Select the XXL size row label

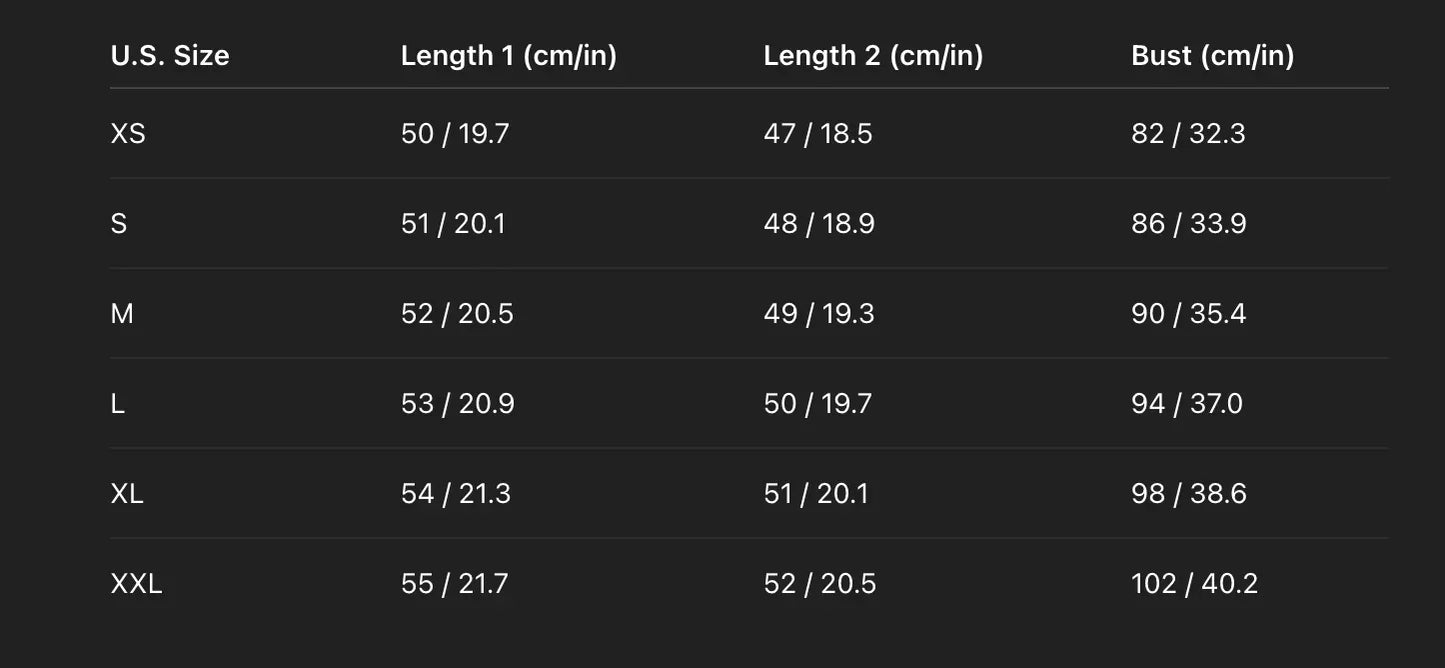click(136, 583)
